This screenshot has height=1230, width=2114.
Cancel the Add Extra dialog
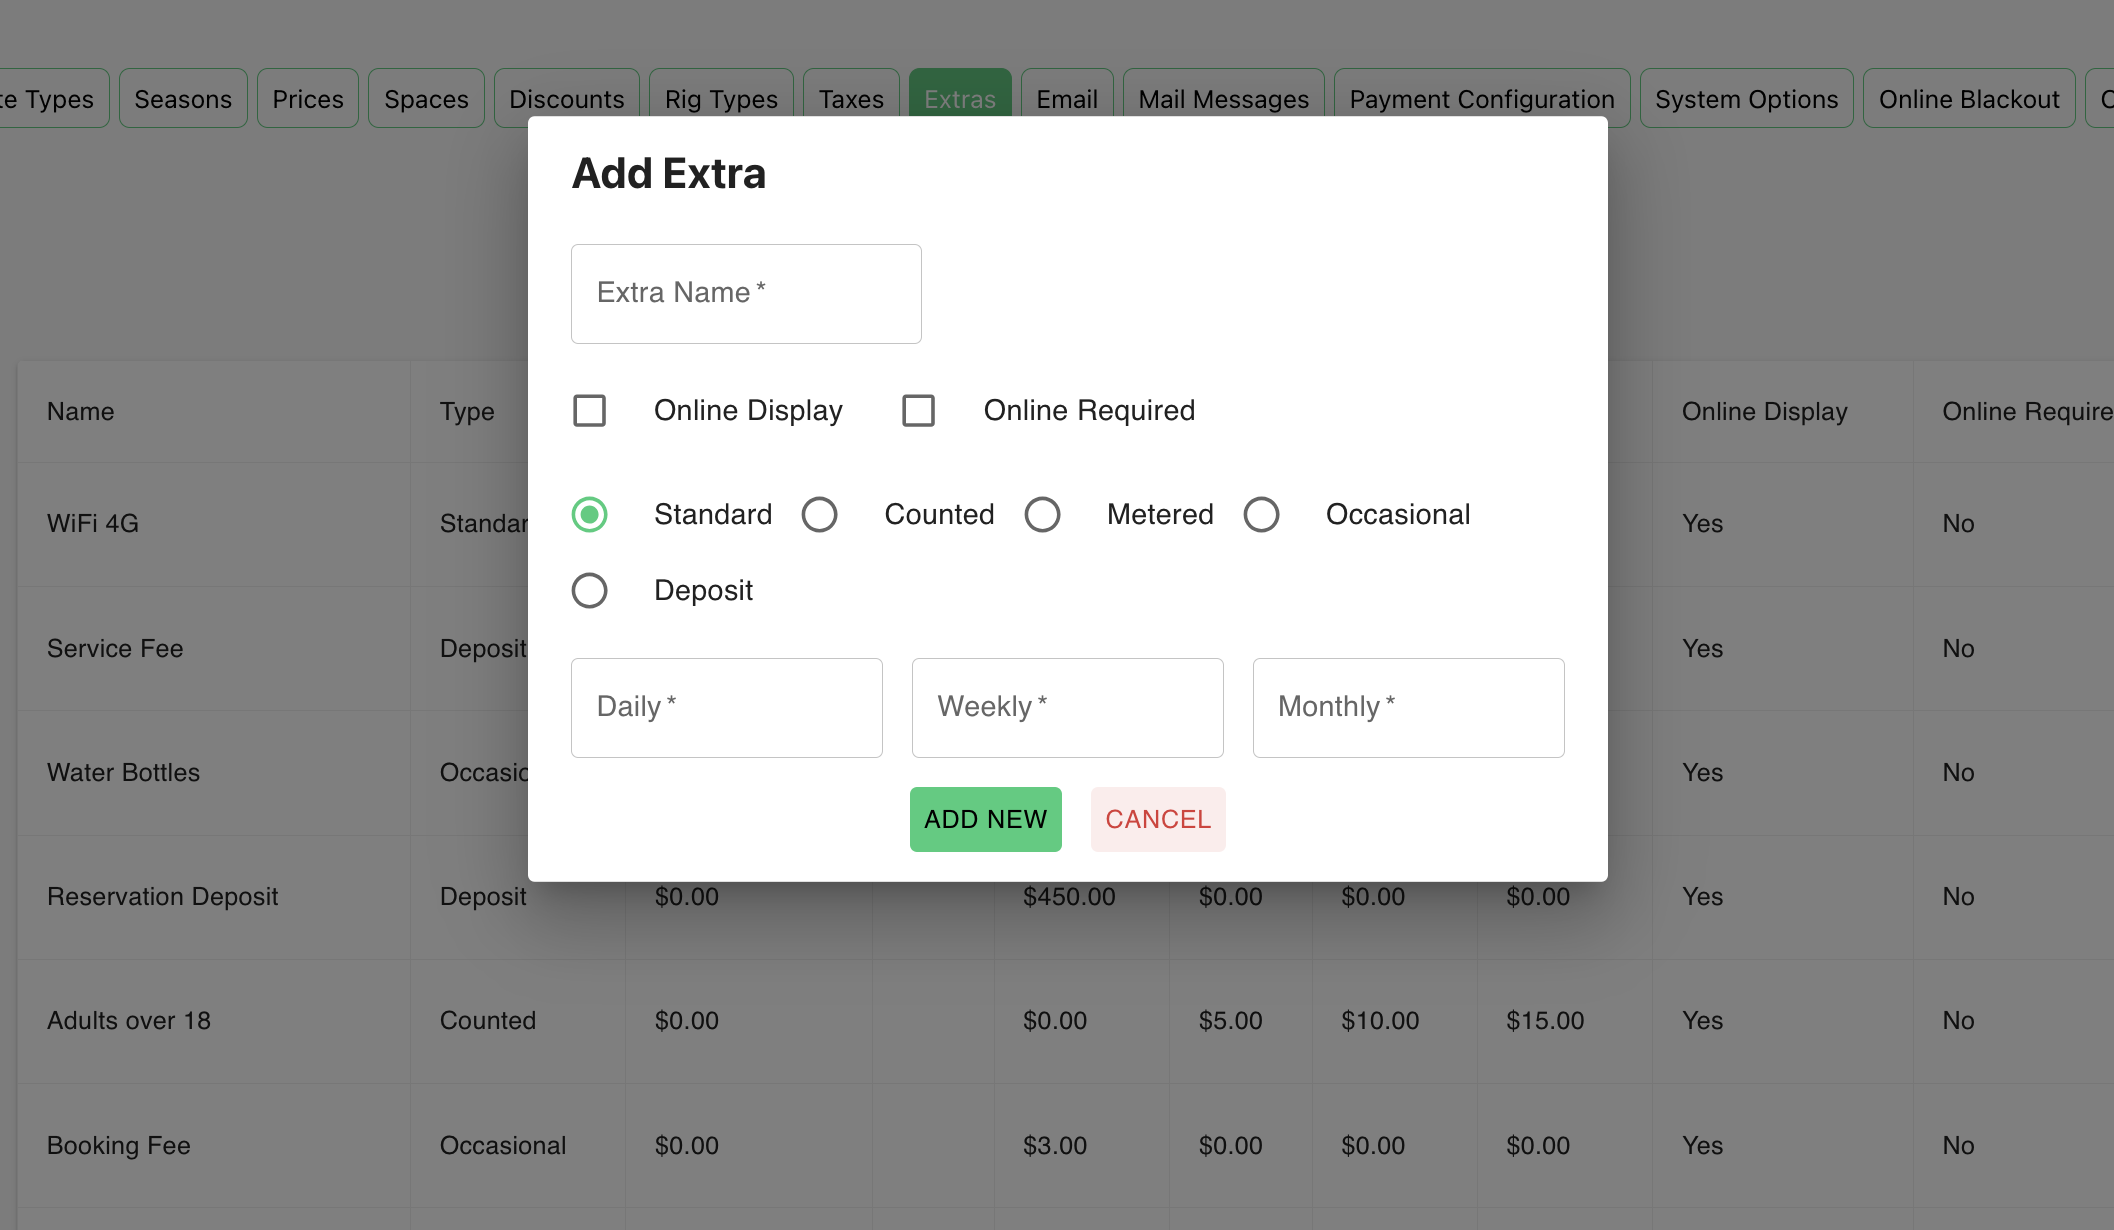1157,819
